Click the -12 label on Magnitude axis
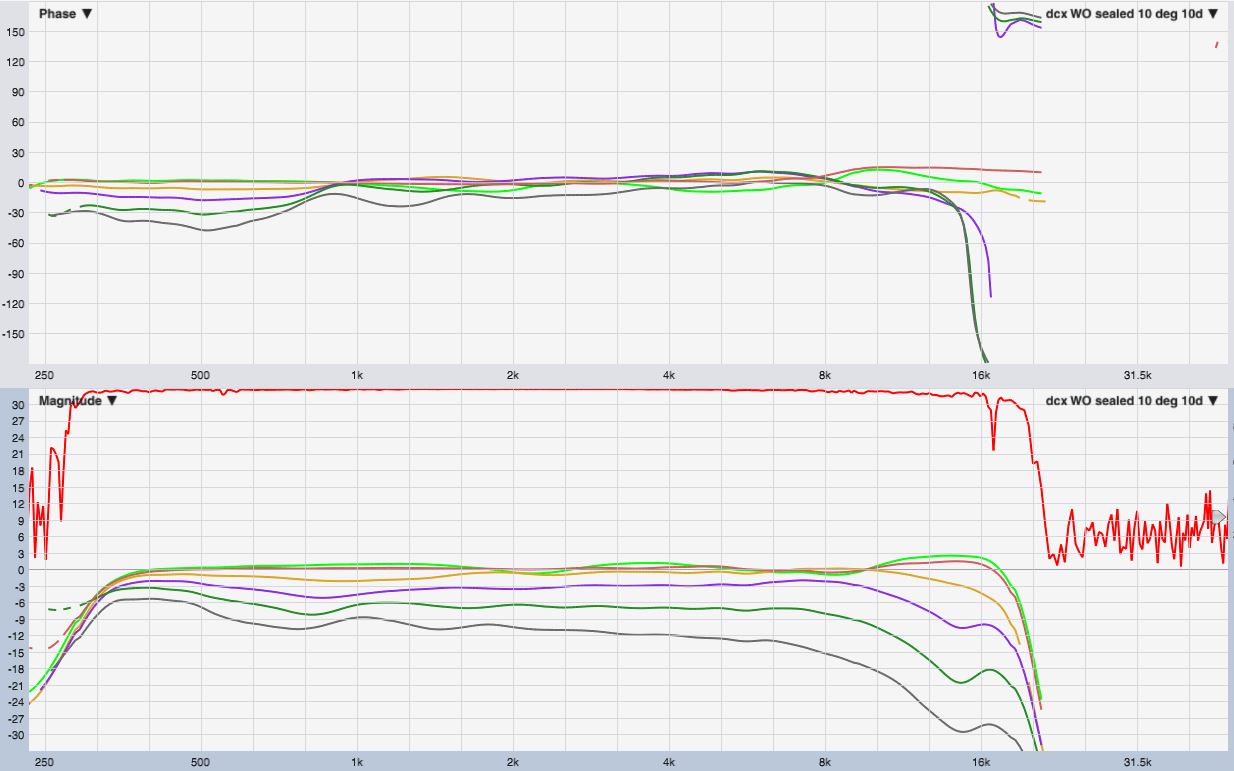The height and width of the screenshot is (771, 1234). [x=15, y=636]
